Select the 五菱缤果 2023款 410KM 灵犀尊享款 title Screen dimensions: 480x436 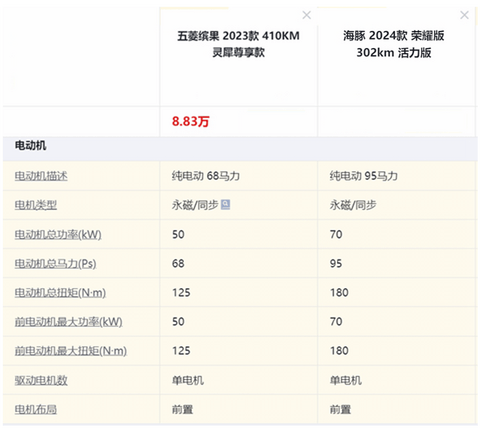[238, 44]
